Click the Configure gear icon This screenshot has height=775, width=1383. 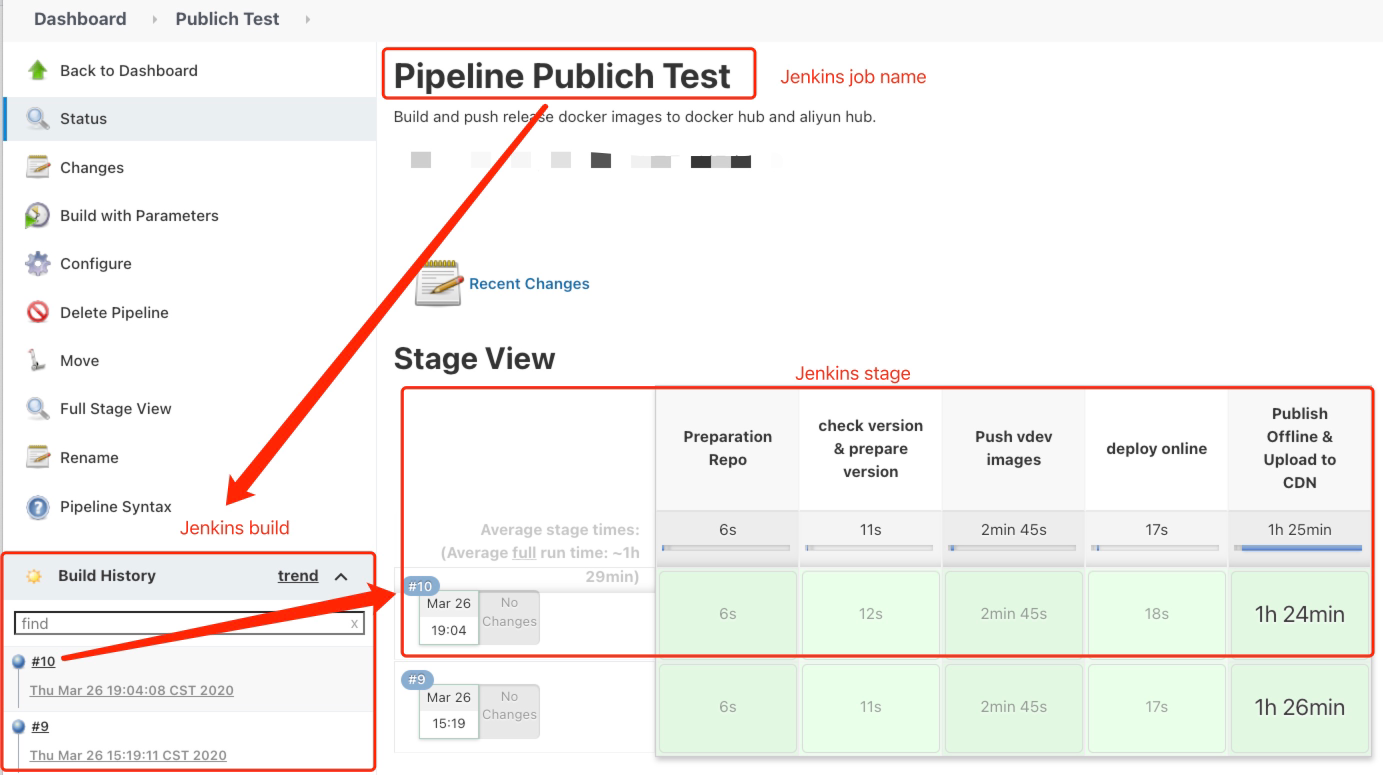click(x=32, y=263)
